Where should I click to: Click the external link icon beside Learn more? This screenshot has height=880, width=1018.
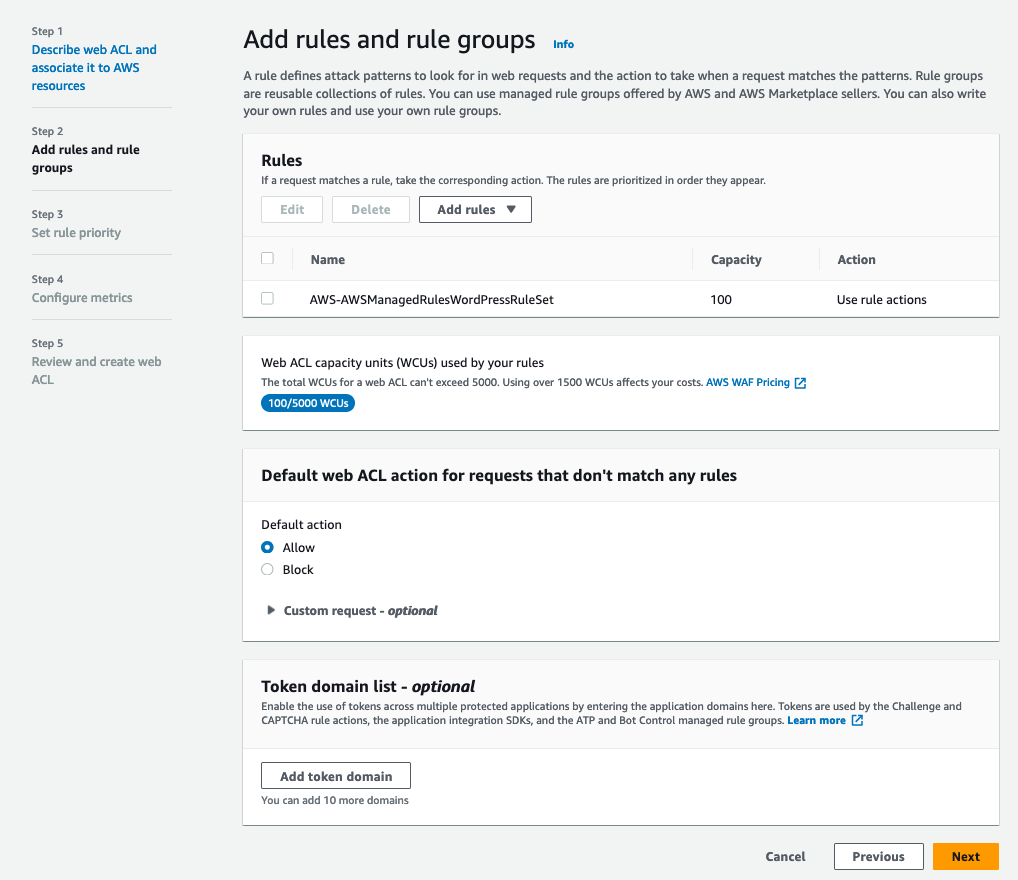(857, 721)
